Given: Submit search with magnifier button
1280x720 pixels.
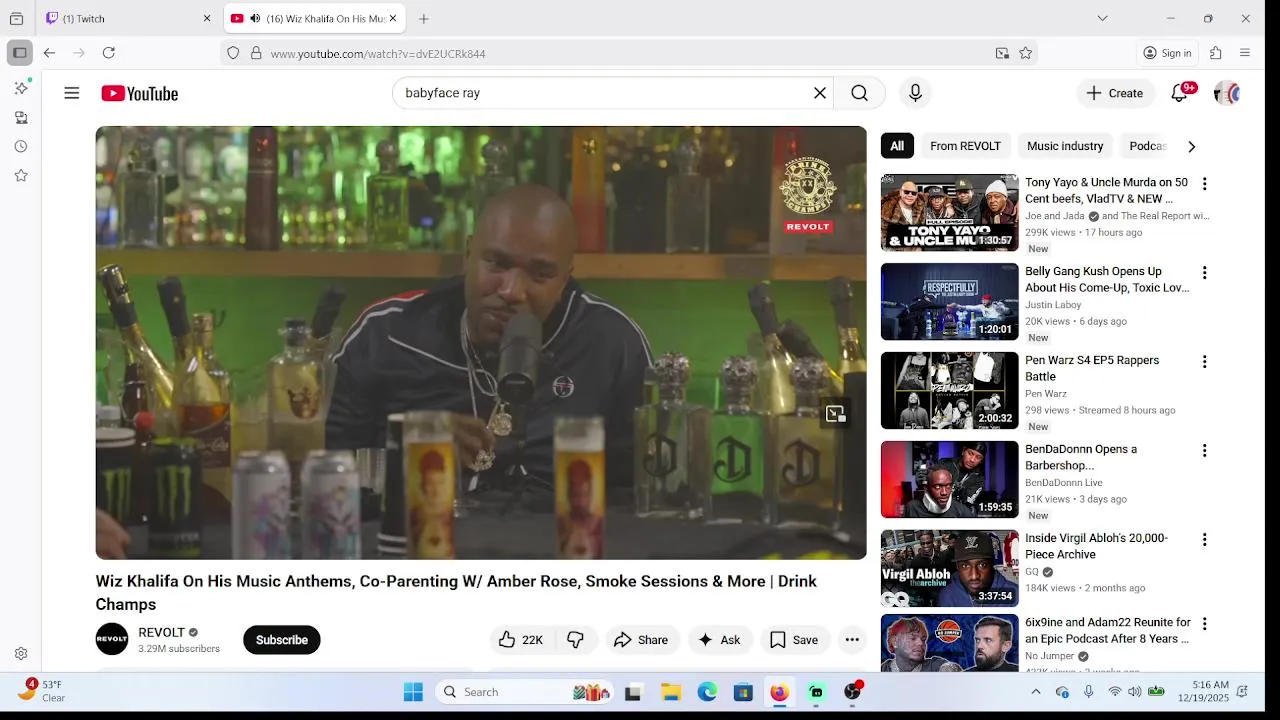Looking at the screenshot, I should (859, 93).
